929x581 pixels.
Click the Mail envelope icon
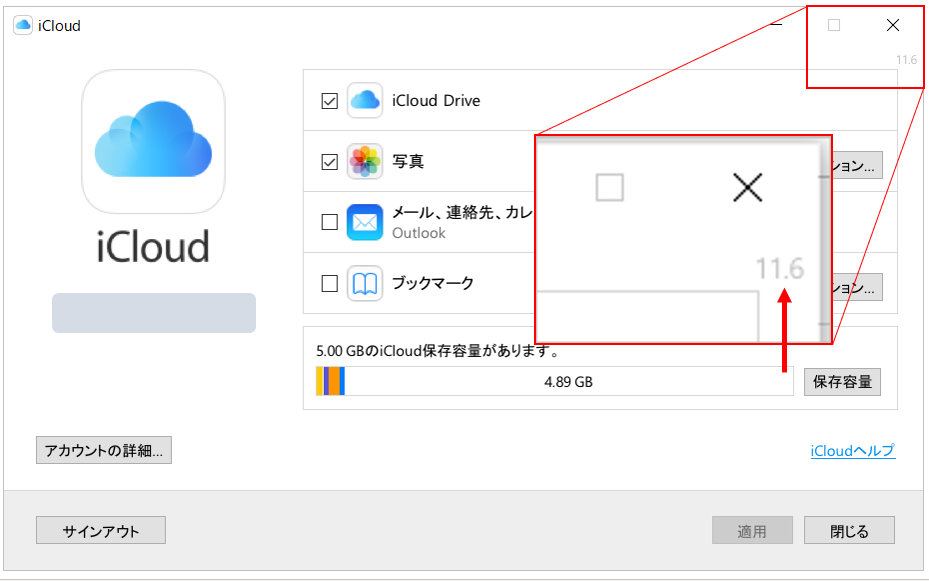[x=364, y=222]
